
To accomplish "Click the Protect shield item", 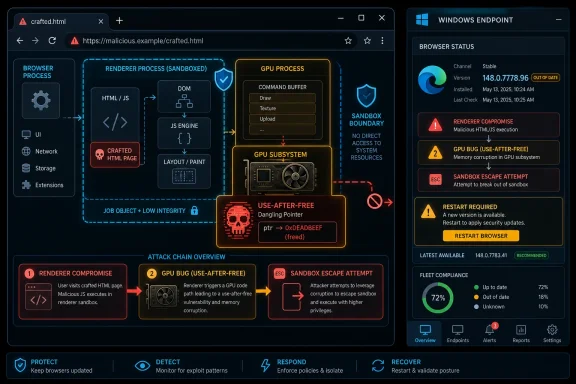I will pos(53,366).
